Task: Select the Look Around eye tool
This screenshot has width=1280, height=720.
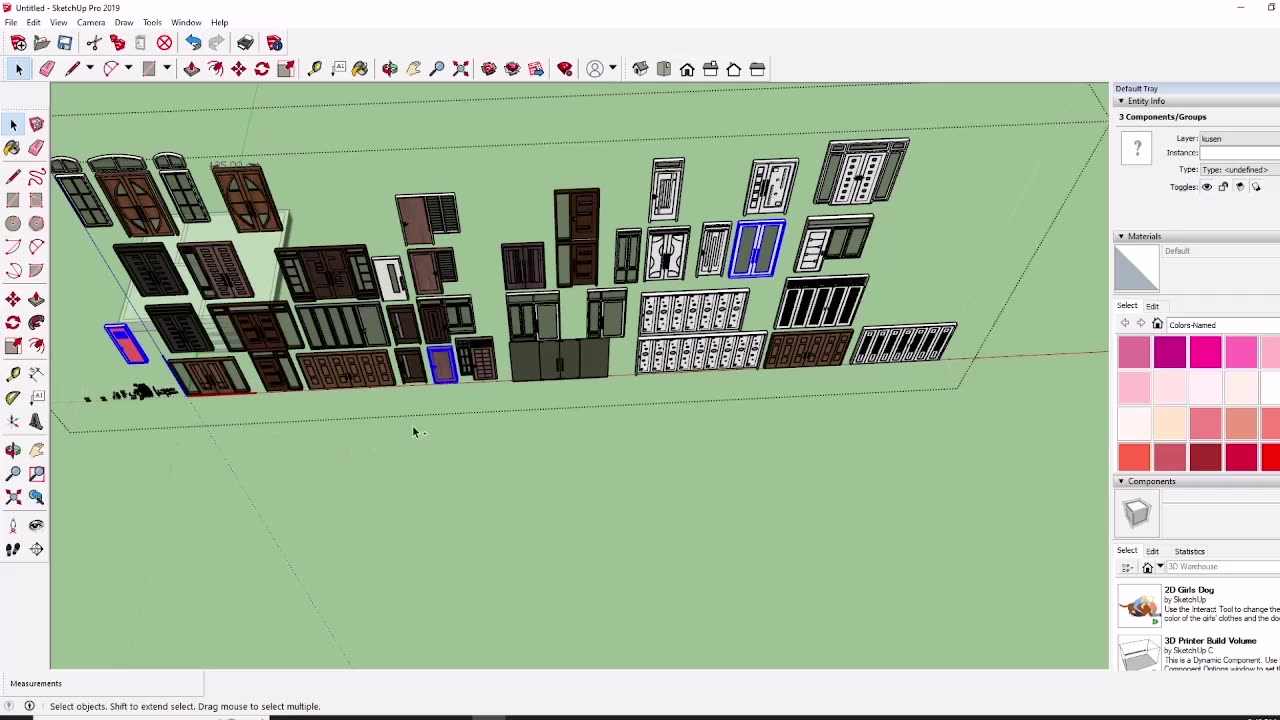Action: point(36,525)
